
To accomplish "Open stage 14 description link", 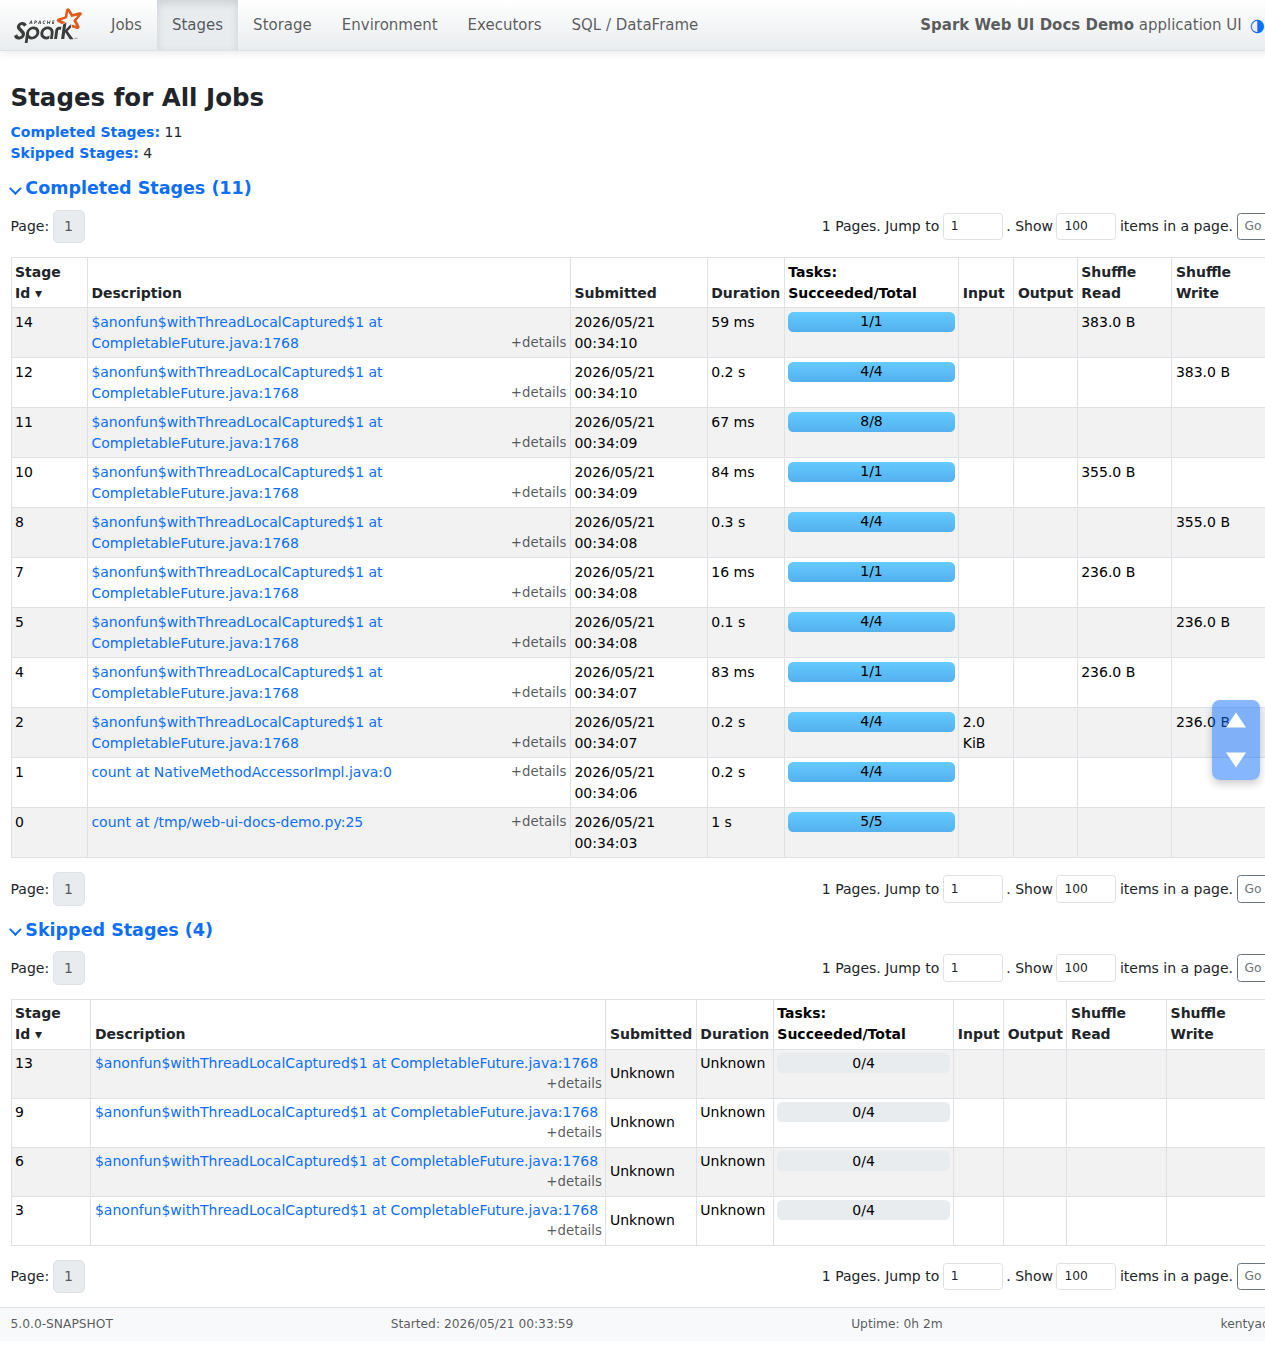I will [x=237, y=332].
